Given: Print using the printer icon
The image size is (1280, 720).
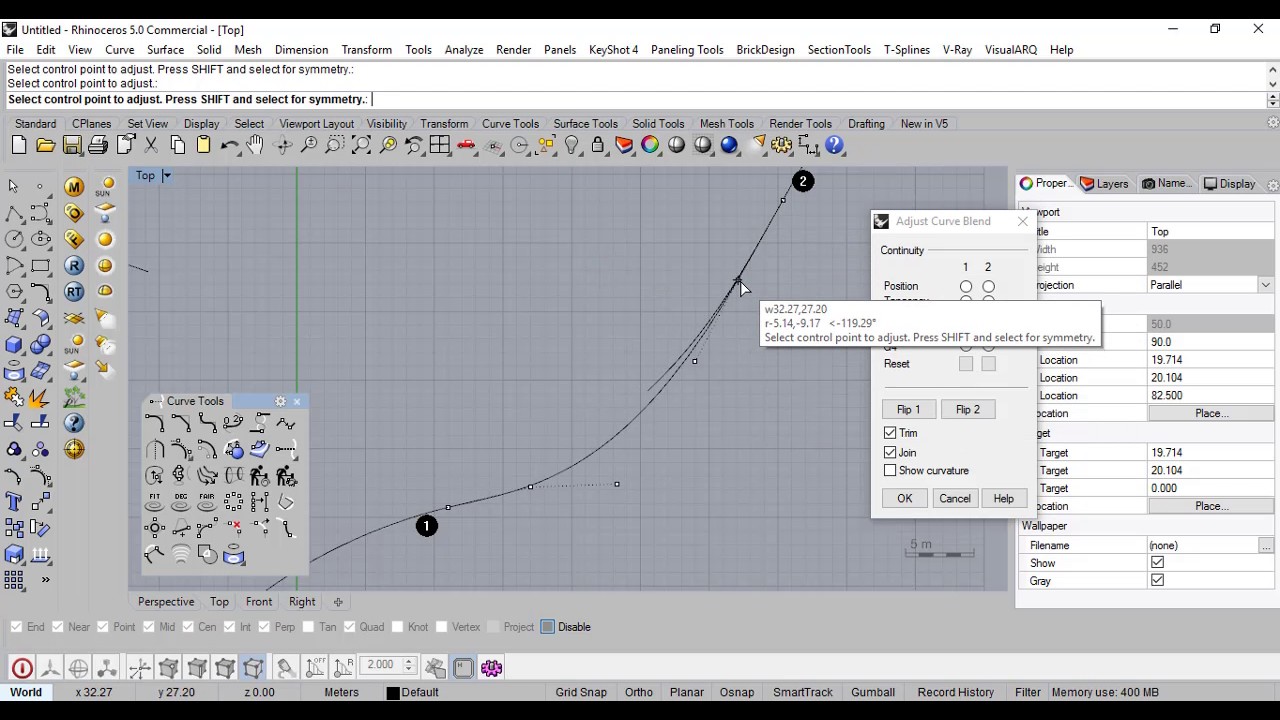Looking at the screenshot, I should (x=98, y=146).
